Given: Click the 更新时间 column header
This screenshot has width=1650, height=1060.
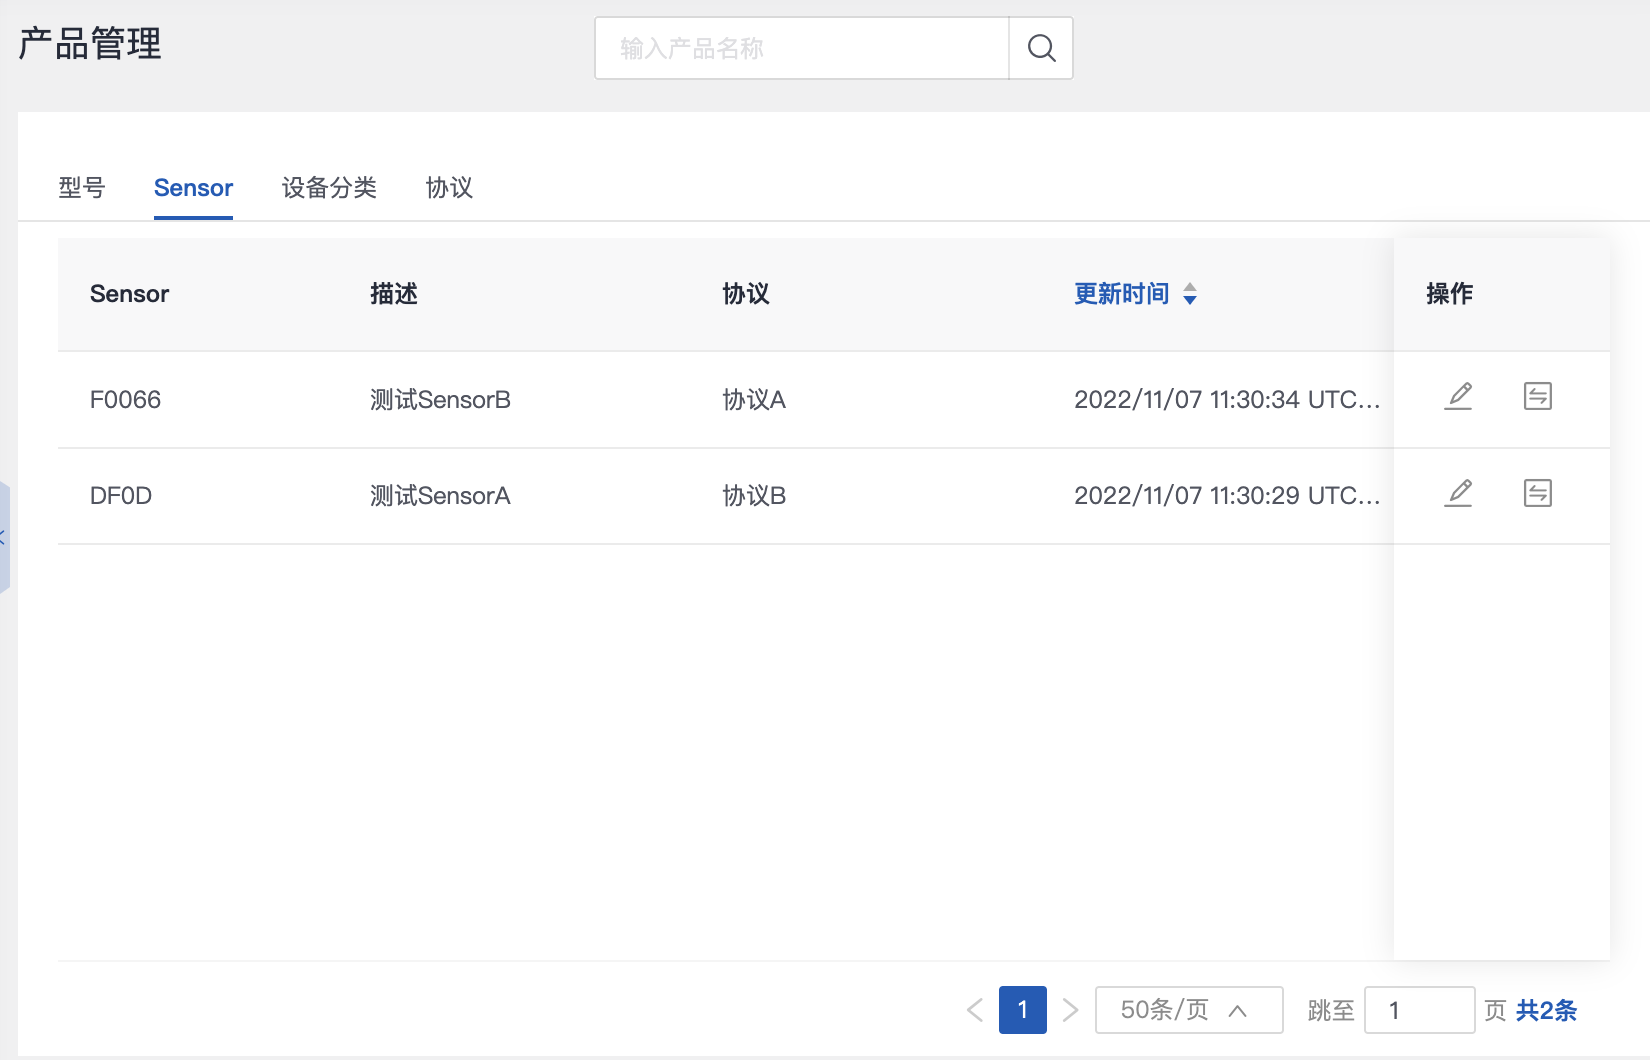Looking at the screenshot, I should pyautogui.click(x=1121, y=294).
